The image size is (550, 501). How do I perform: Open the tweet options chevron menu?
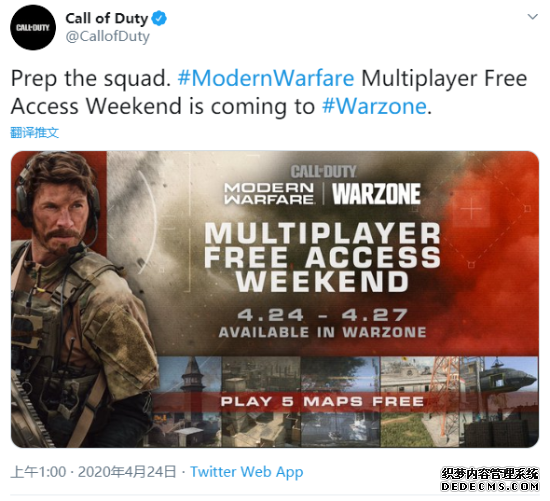(532, 16)
